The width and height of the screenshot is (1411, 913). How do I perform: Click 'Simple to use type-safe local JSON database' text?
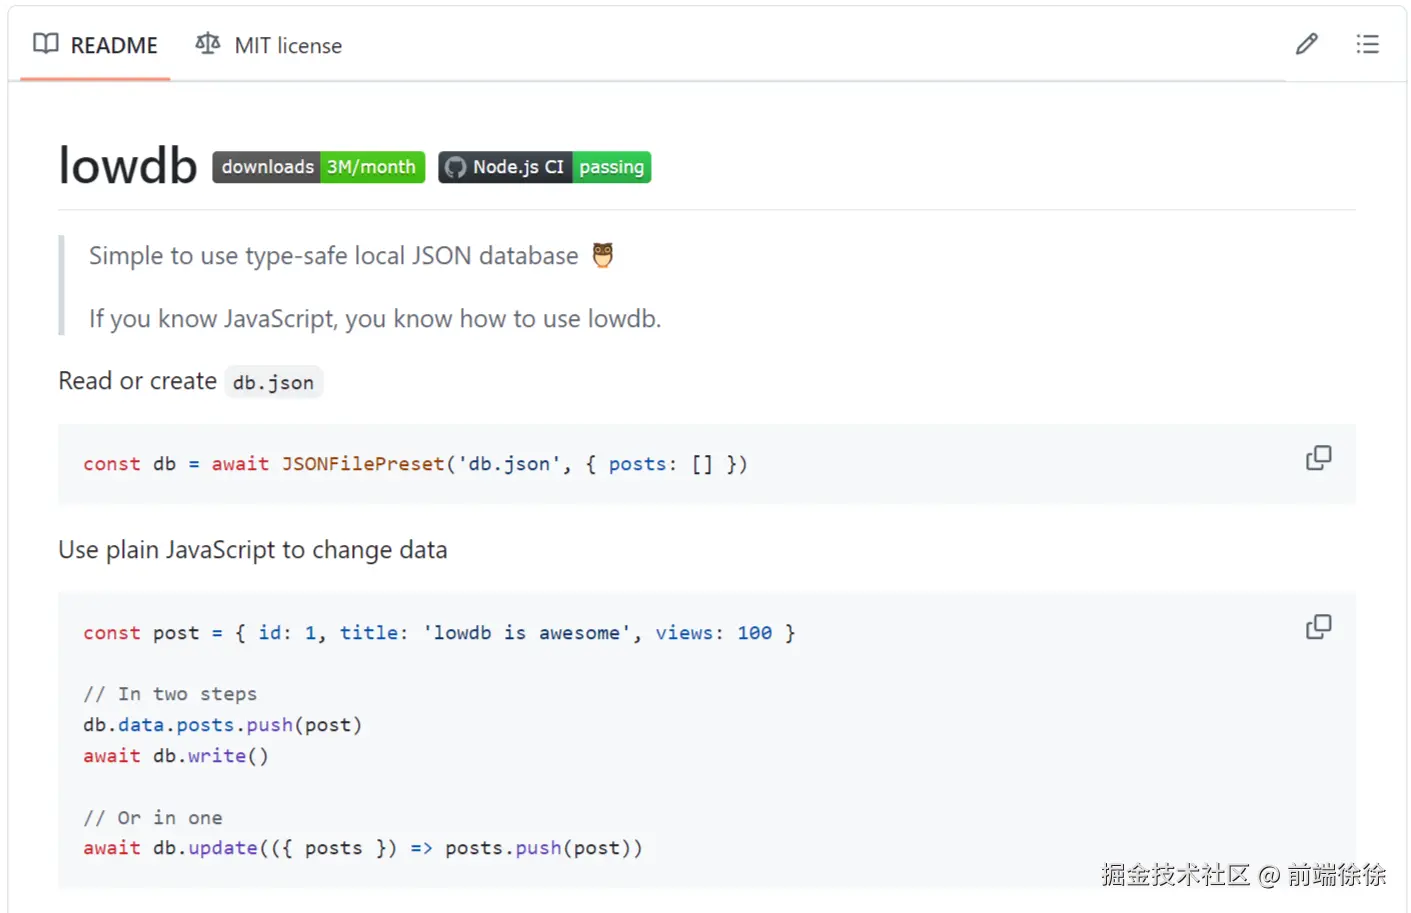[333, 256]
